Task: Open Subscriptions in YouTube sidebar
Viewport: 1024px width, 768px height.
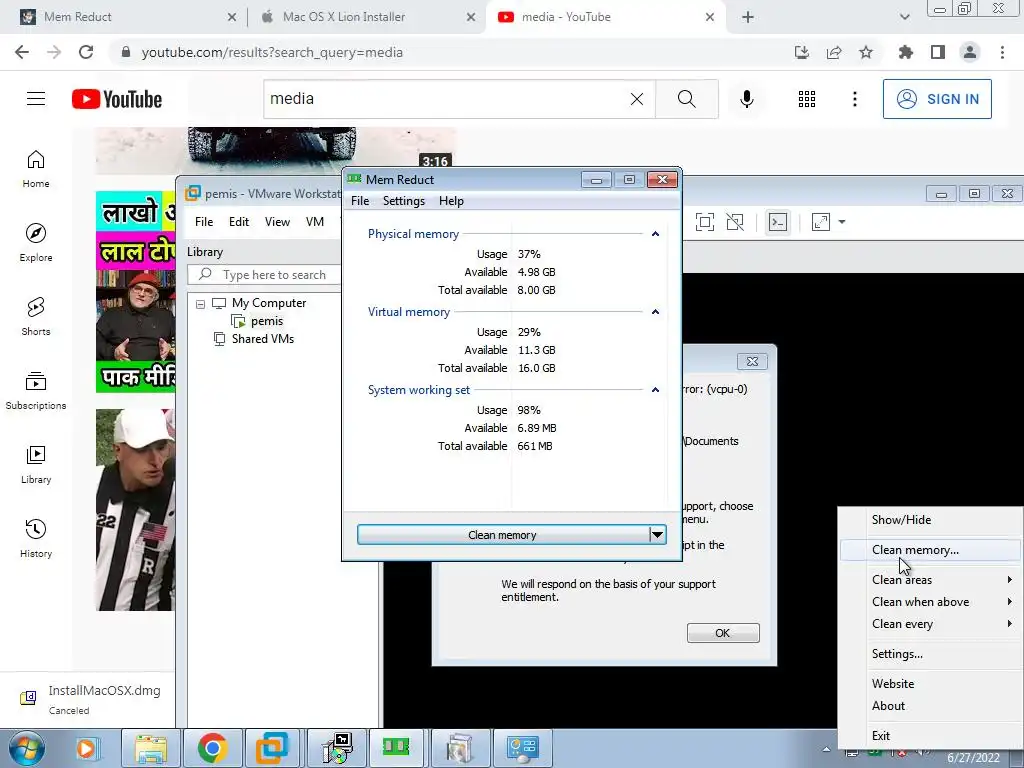Action: 36,390
